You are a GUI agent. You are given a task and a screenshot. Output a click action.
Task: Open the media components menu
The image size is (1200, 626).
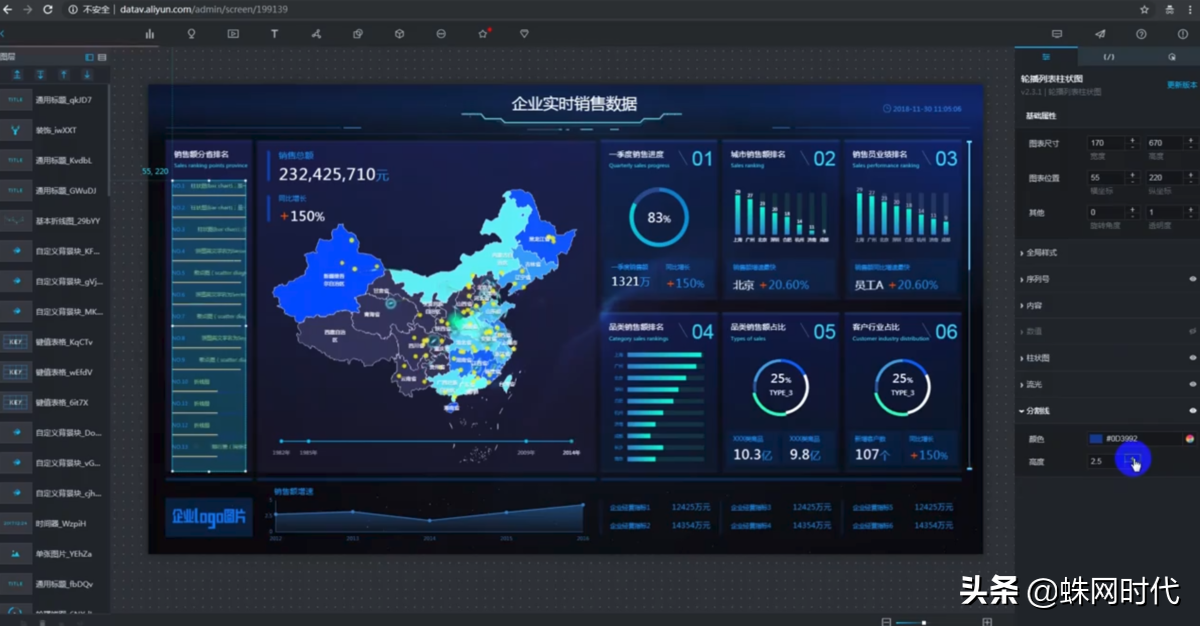[233, 33]
